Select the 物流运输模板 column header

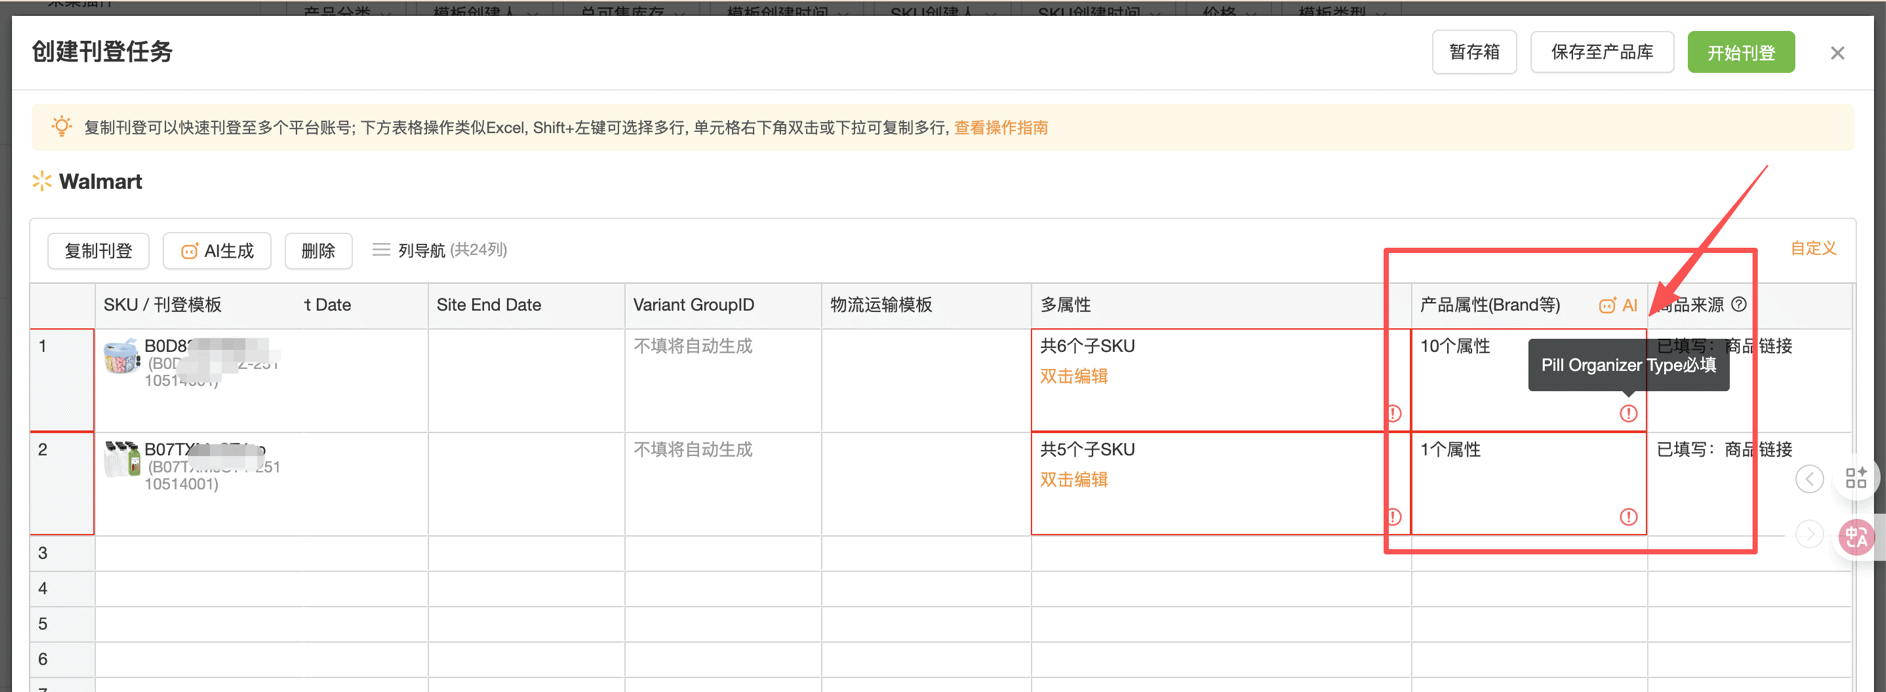tap(926, 305)
